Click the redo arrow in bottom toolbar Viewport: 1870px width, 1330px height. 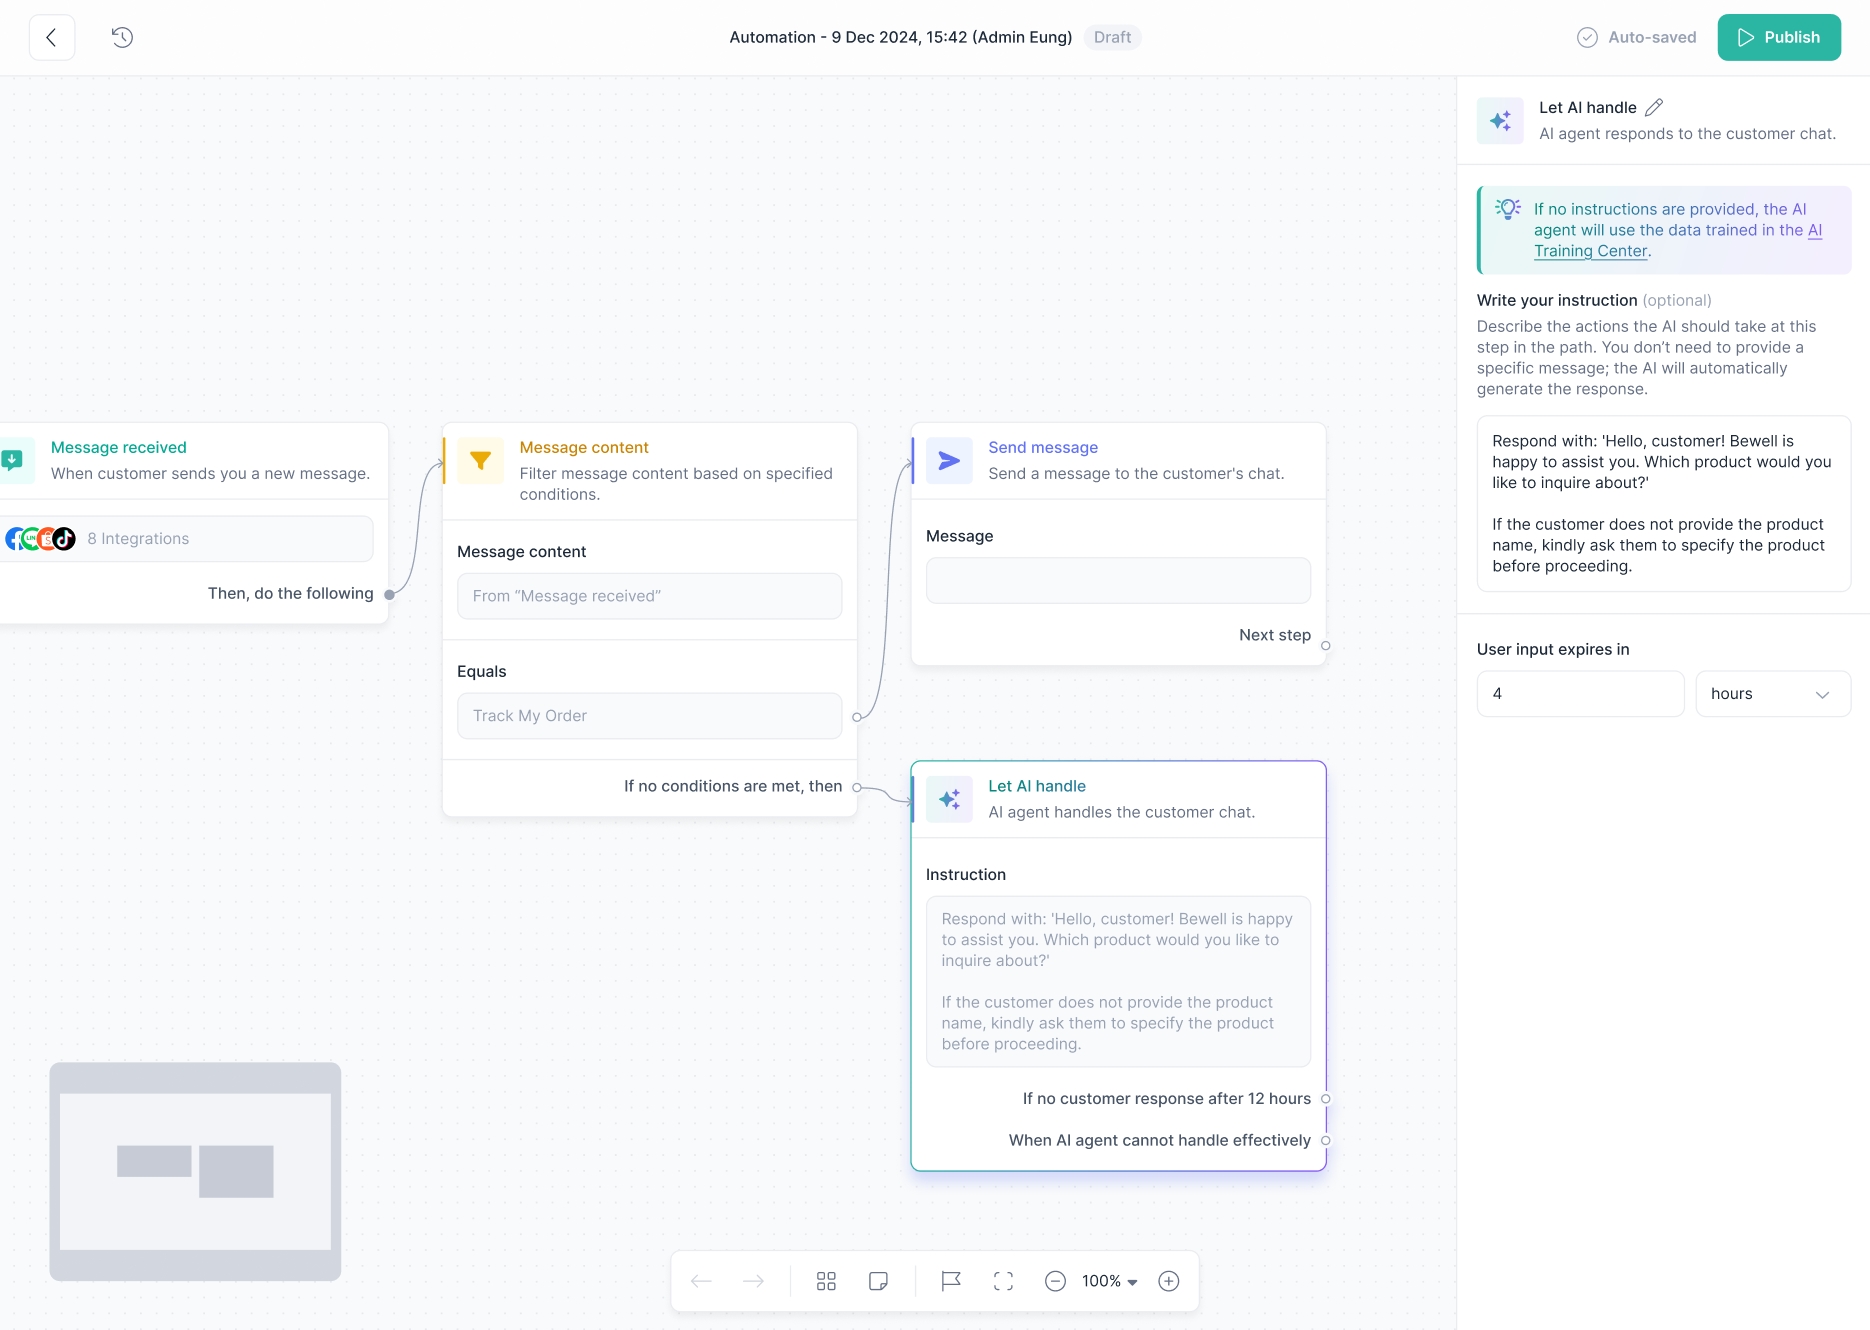pyautogui.click(x=753, y=1281)
